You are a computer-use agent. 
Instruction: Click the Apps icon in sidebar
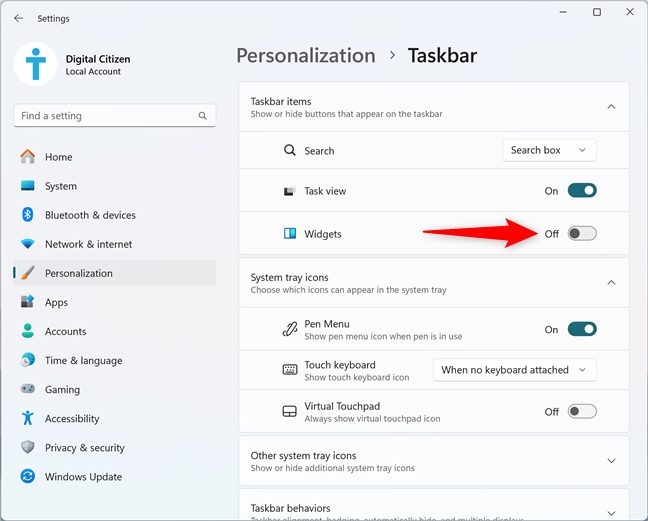point(28,302)
